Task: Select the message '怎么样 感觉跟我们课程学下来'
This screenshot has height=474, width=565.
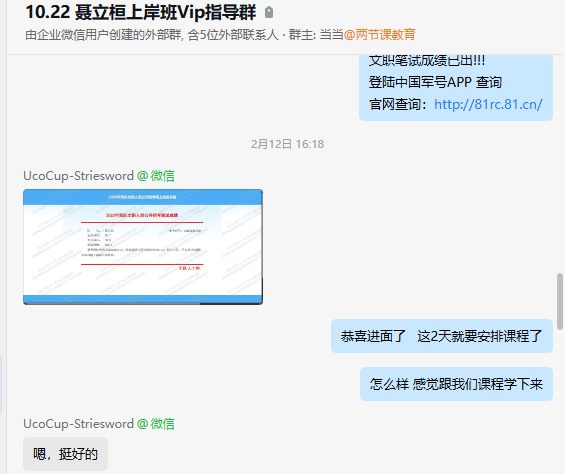Action: pos(456,384)
